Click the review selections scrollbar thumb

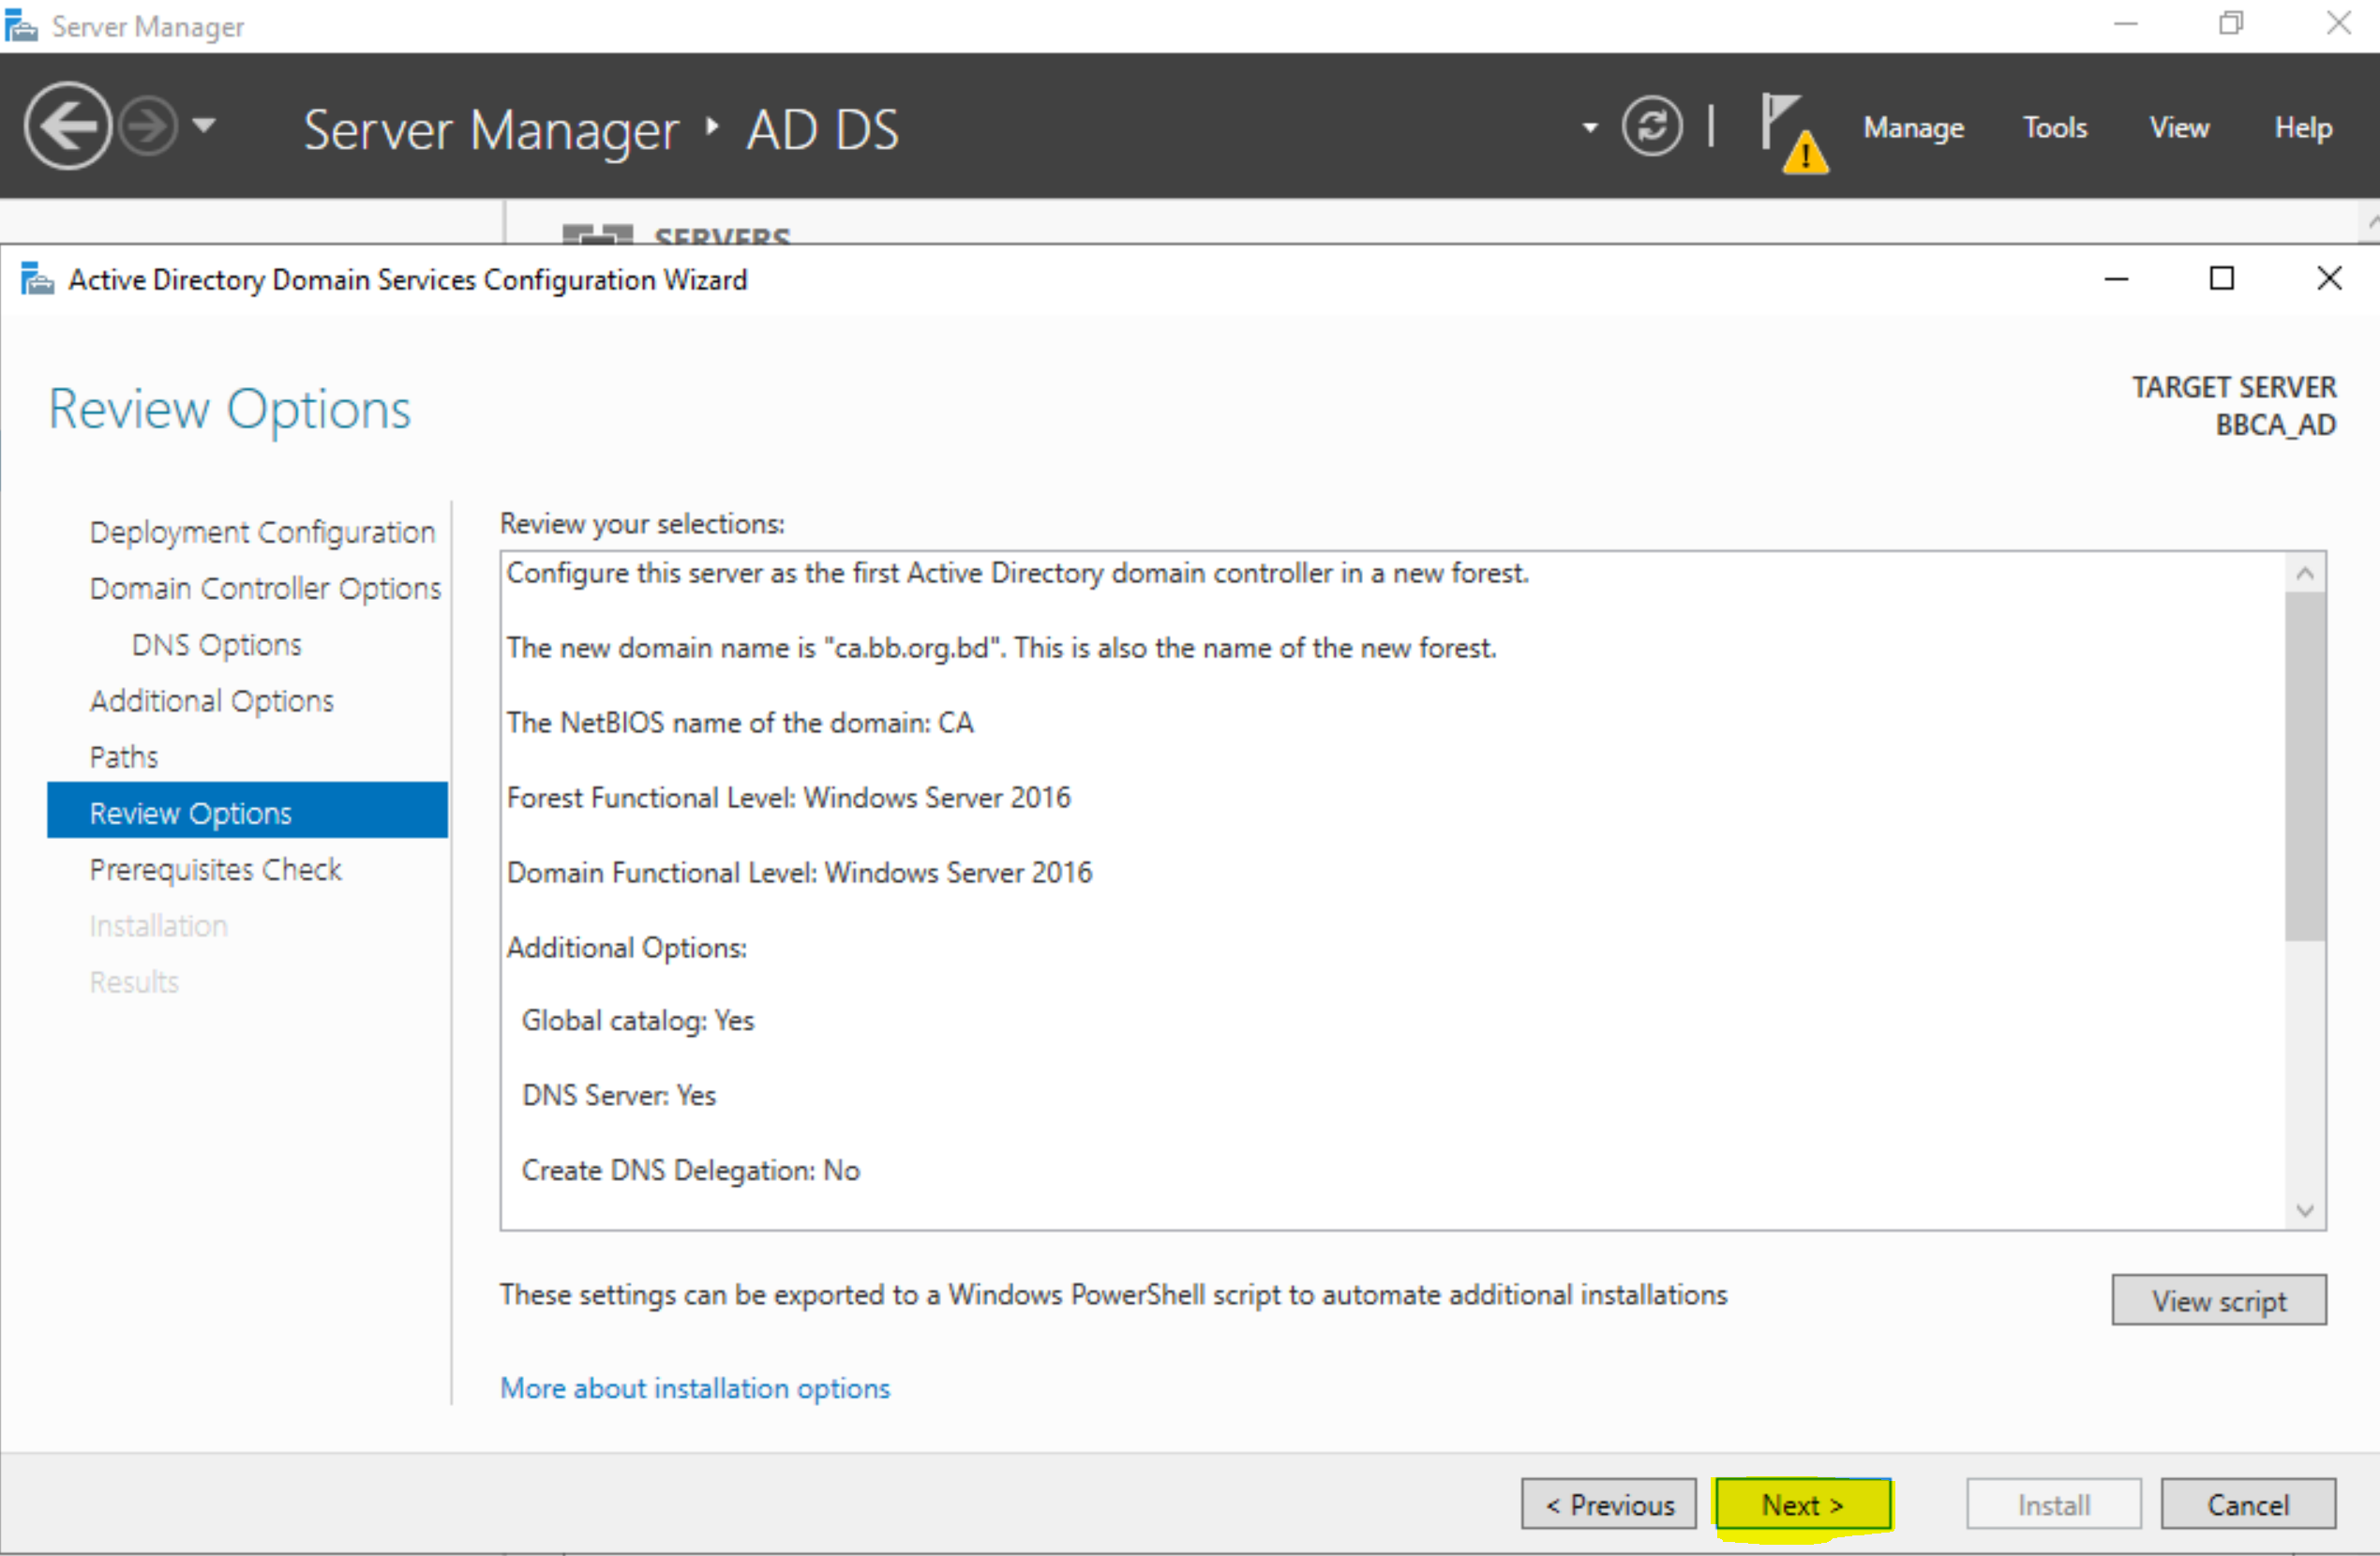[x=2305, y=767]
